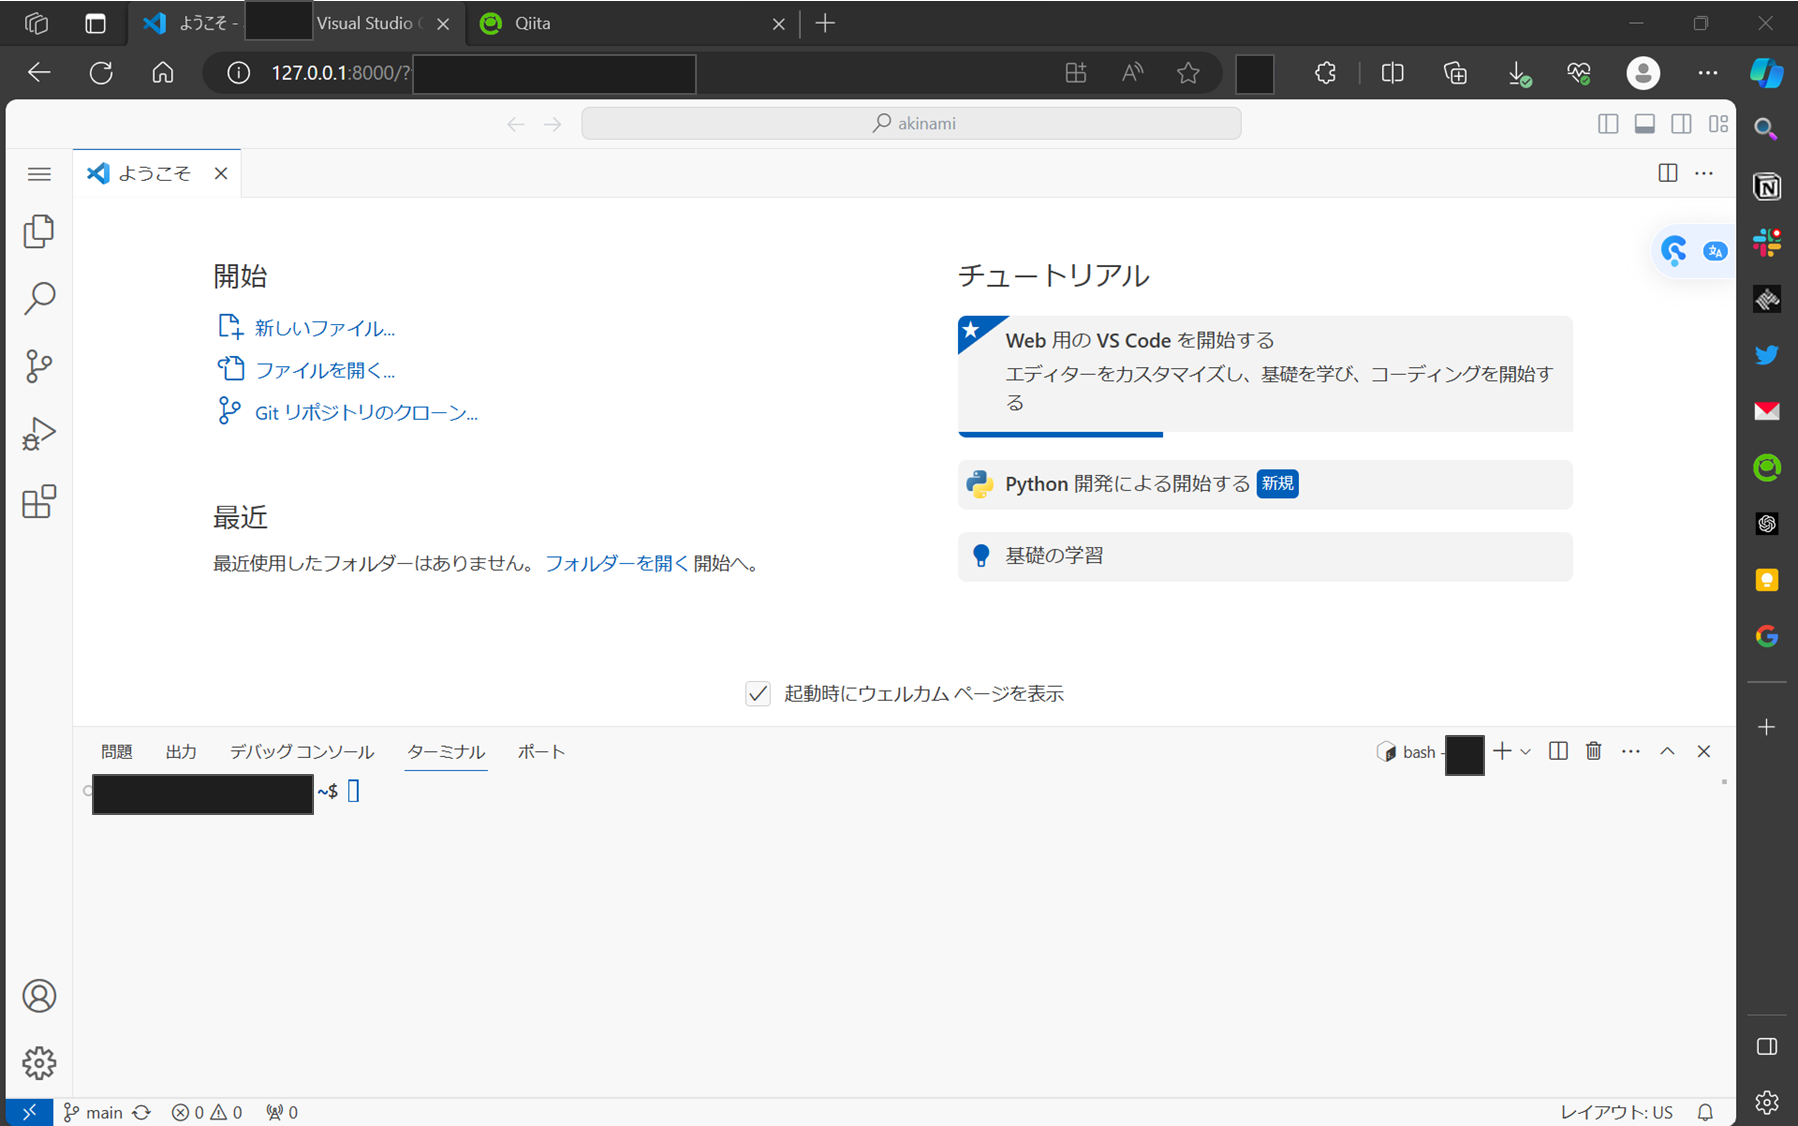Open Source Control view in activity bar
Screen dimensions: 1798x1126
39,366
